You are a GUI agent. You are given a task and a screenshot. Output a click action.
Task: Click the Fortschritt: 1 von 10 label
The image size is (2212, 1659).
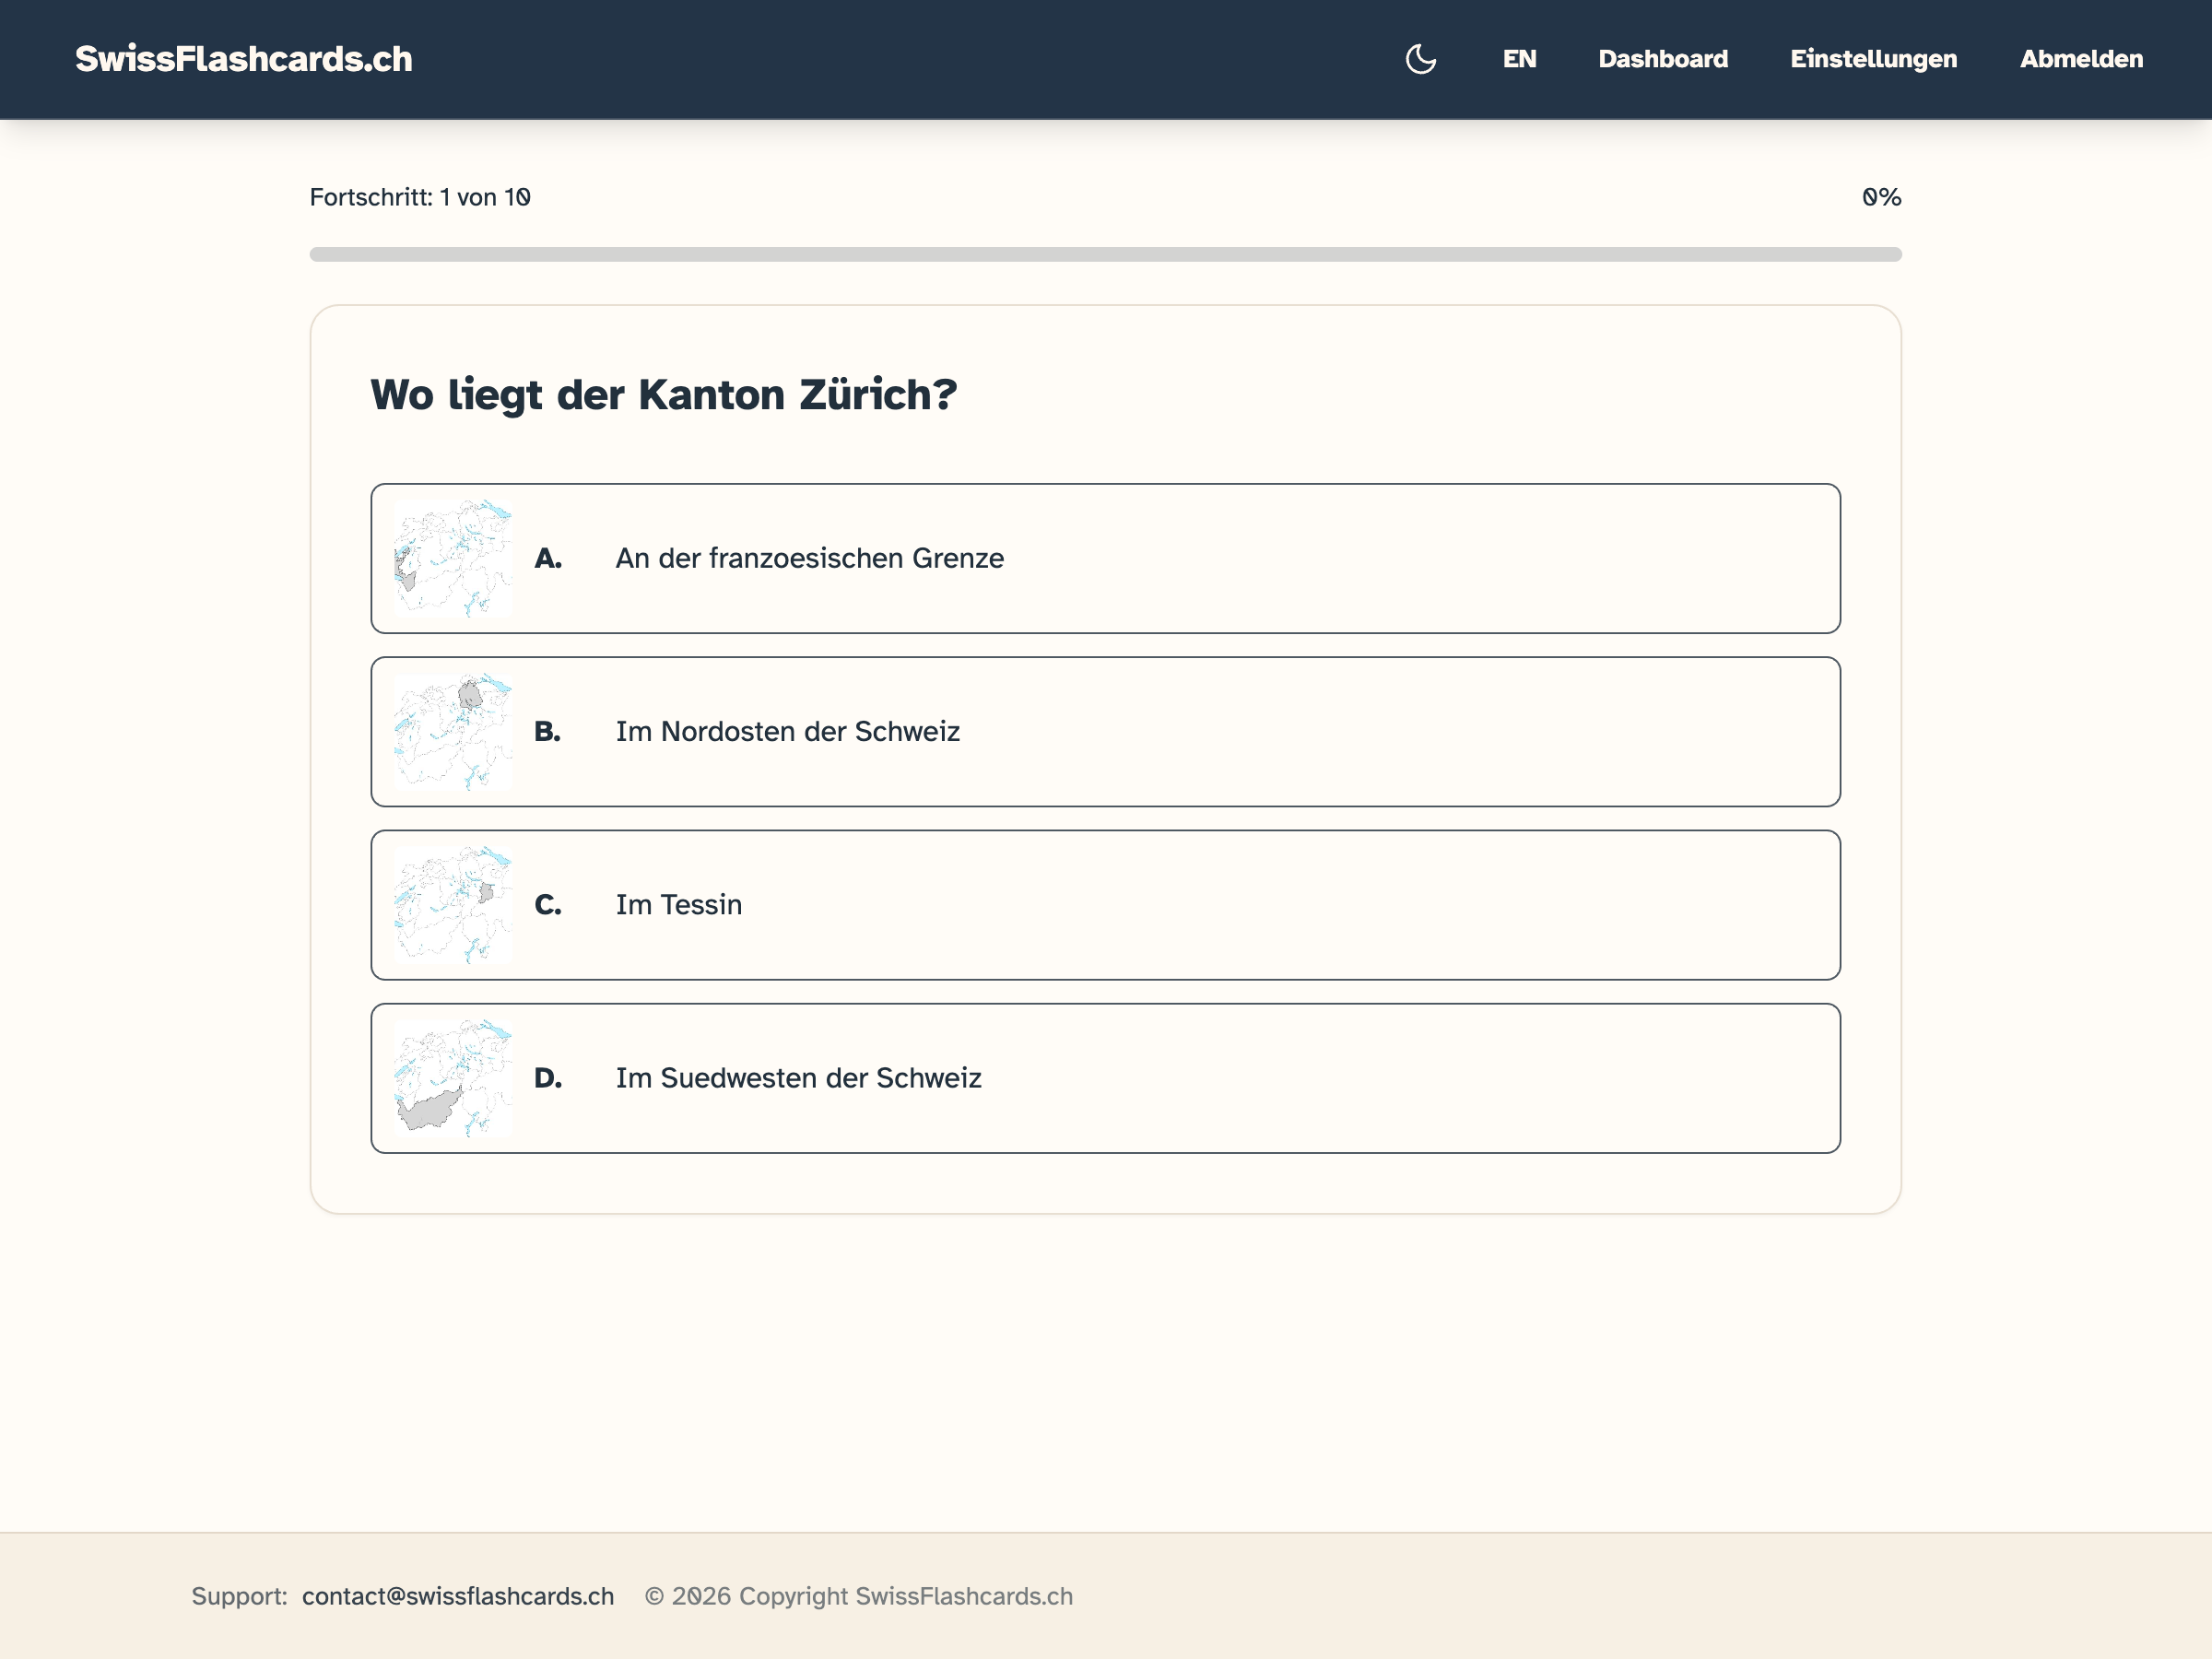point(420,197)
